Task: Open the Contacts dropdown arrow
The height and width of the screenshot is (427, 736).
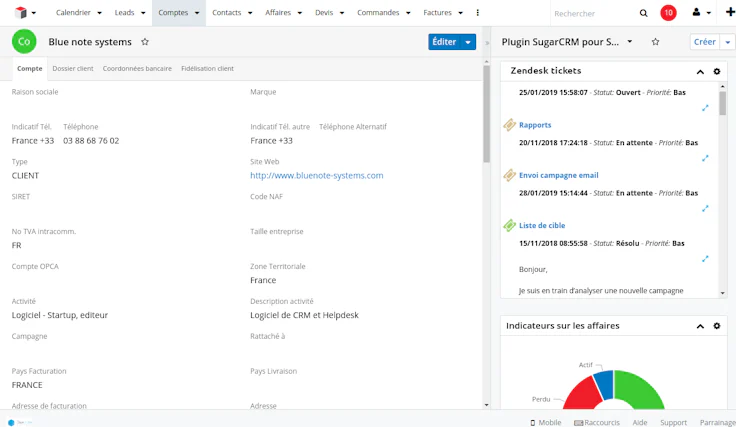Action: (250, 13)
